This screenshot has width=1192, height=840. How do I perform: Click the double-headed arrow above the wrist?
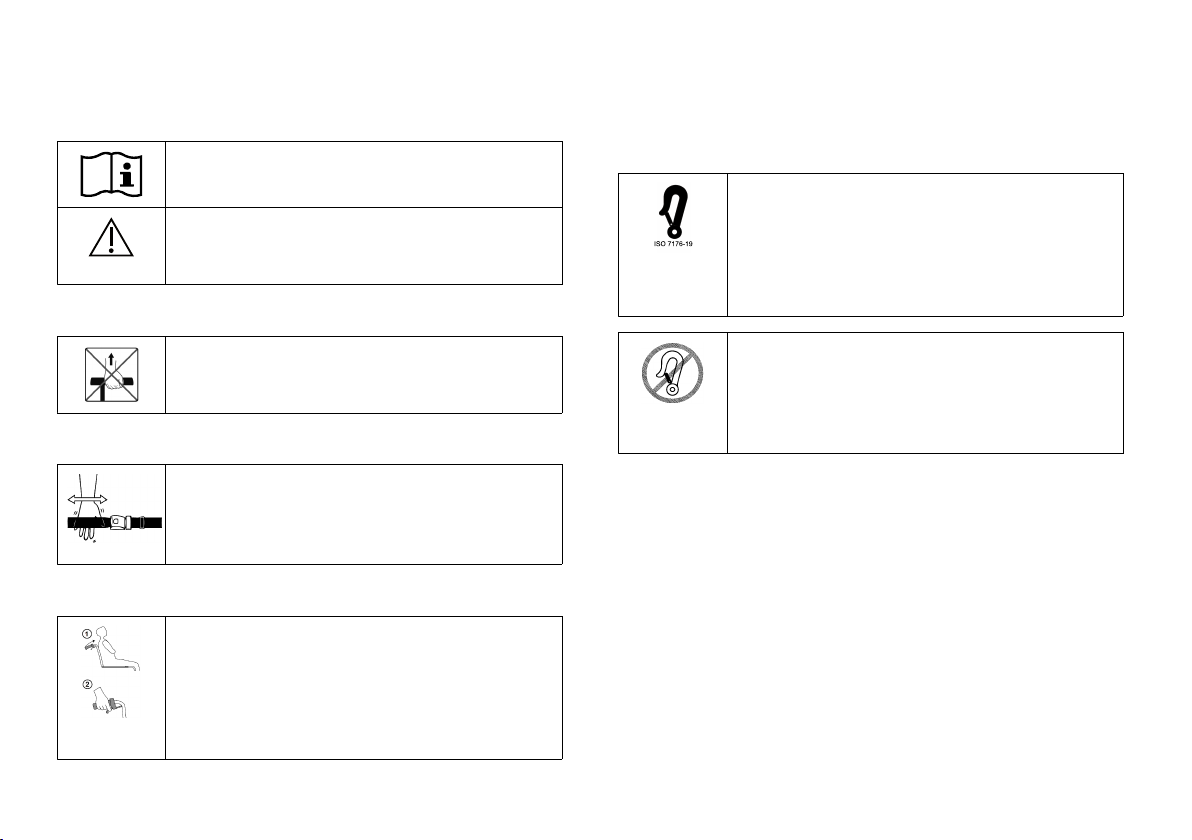pos(87,499)
